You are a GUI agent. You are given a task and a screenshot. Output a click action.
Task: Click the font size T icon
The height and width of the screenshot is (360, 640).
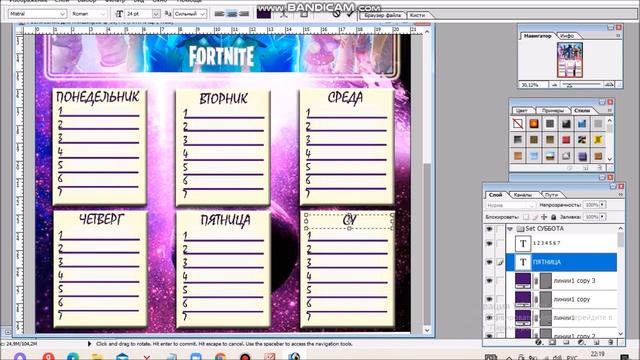pos(119,14)
